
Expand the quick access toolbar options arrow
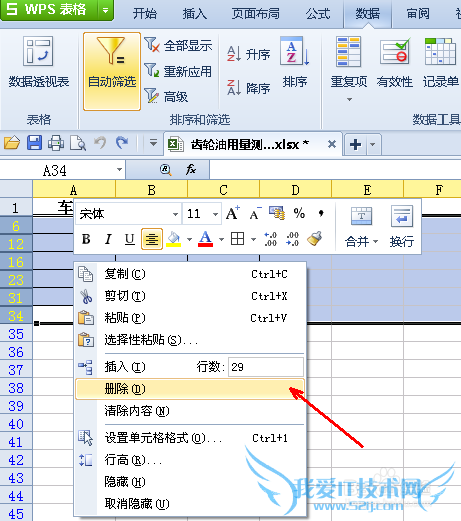(x=153, y=143)
